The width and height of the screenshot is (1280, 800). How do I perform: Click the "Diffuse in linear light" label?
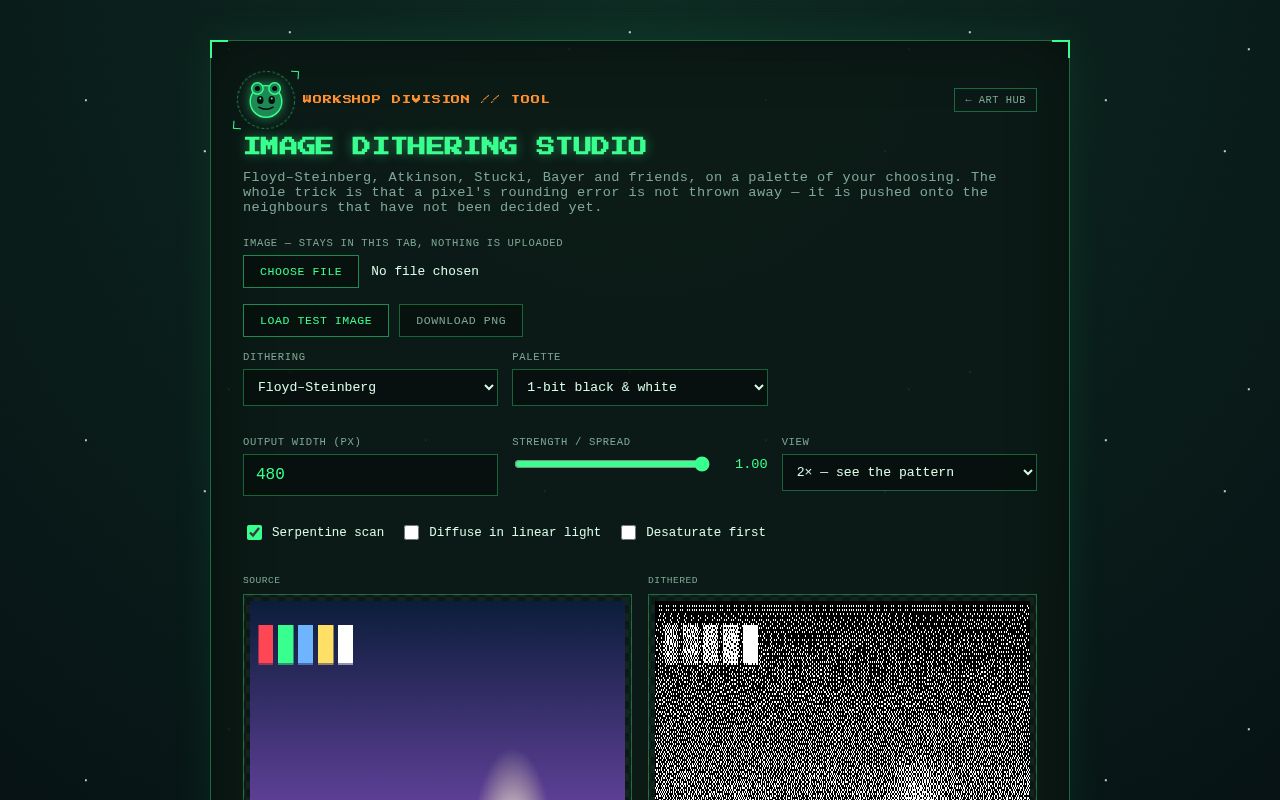(x=515, y=532)
